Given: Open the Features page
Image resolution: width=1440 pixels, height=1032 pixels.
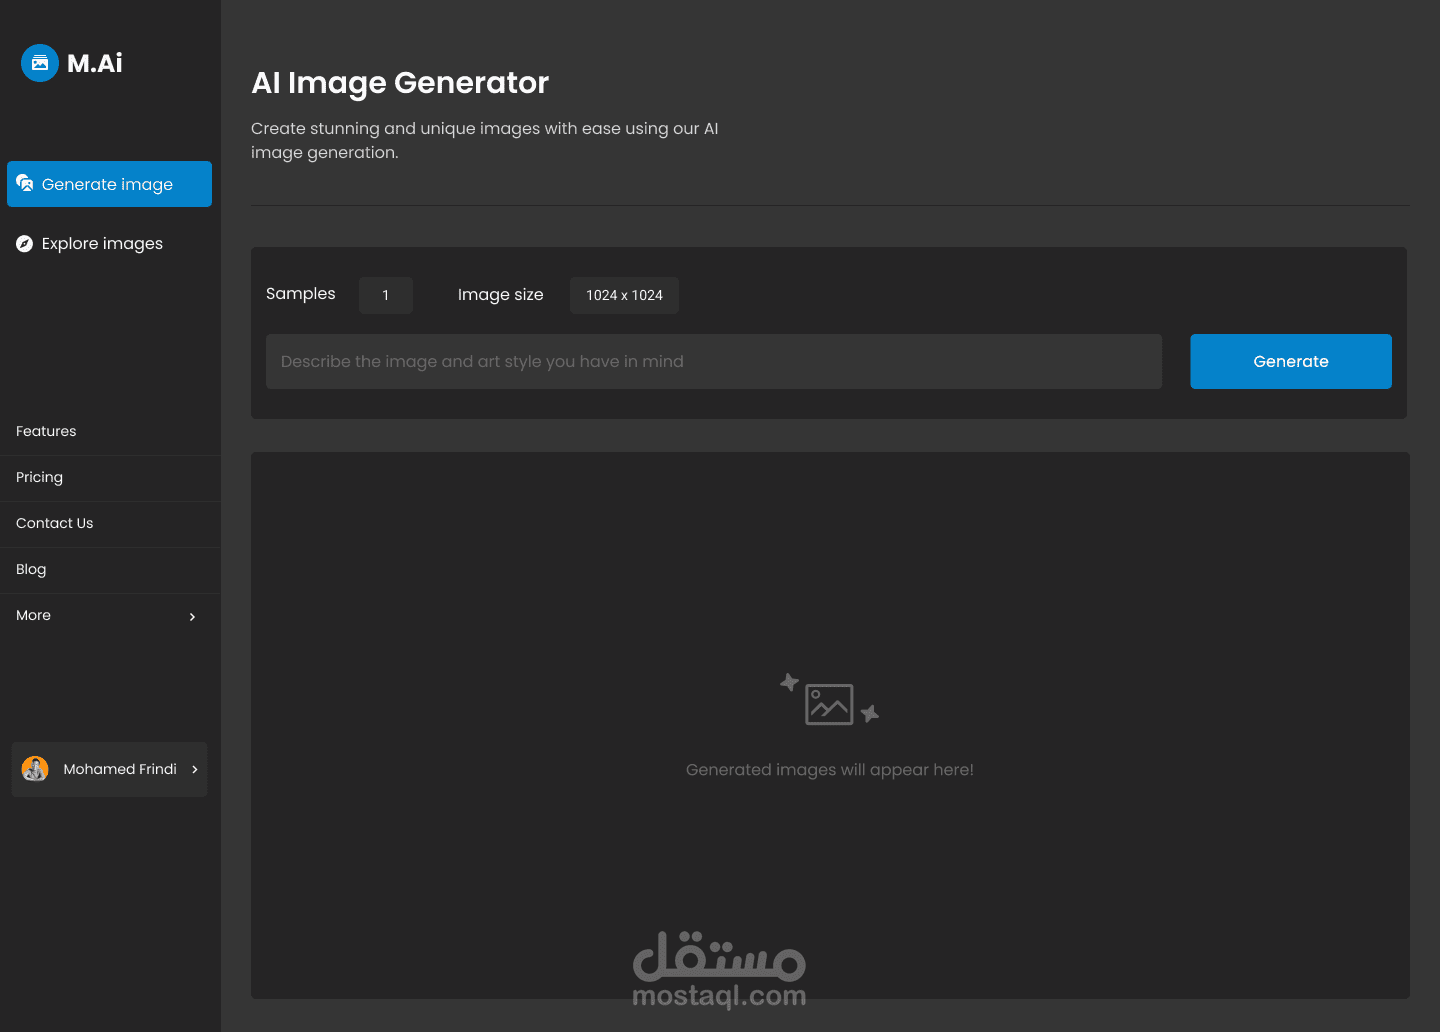Looking at the screenshot, I should 46,431.
